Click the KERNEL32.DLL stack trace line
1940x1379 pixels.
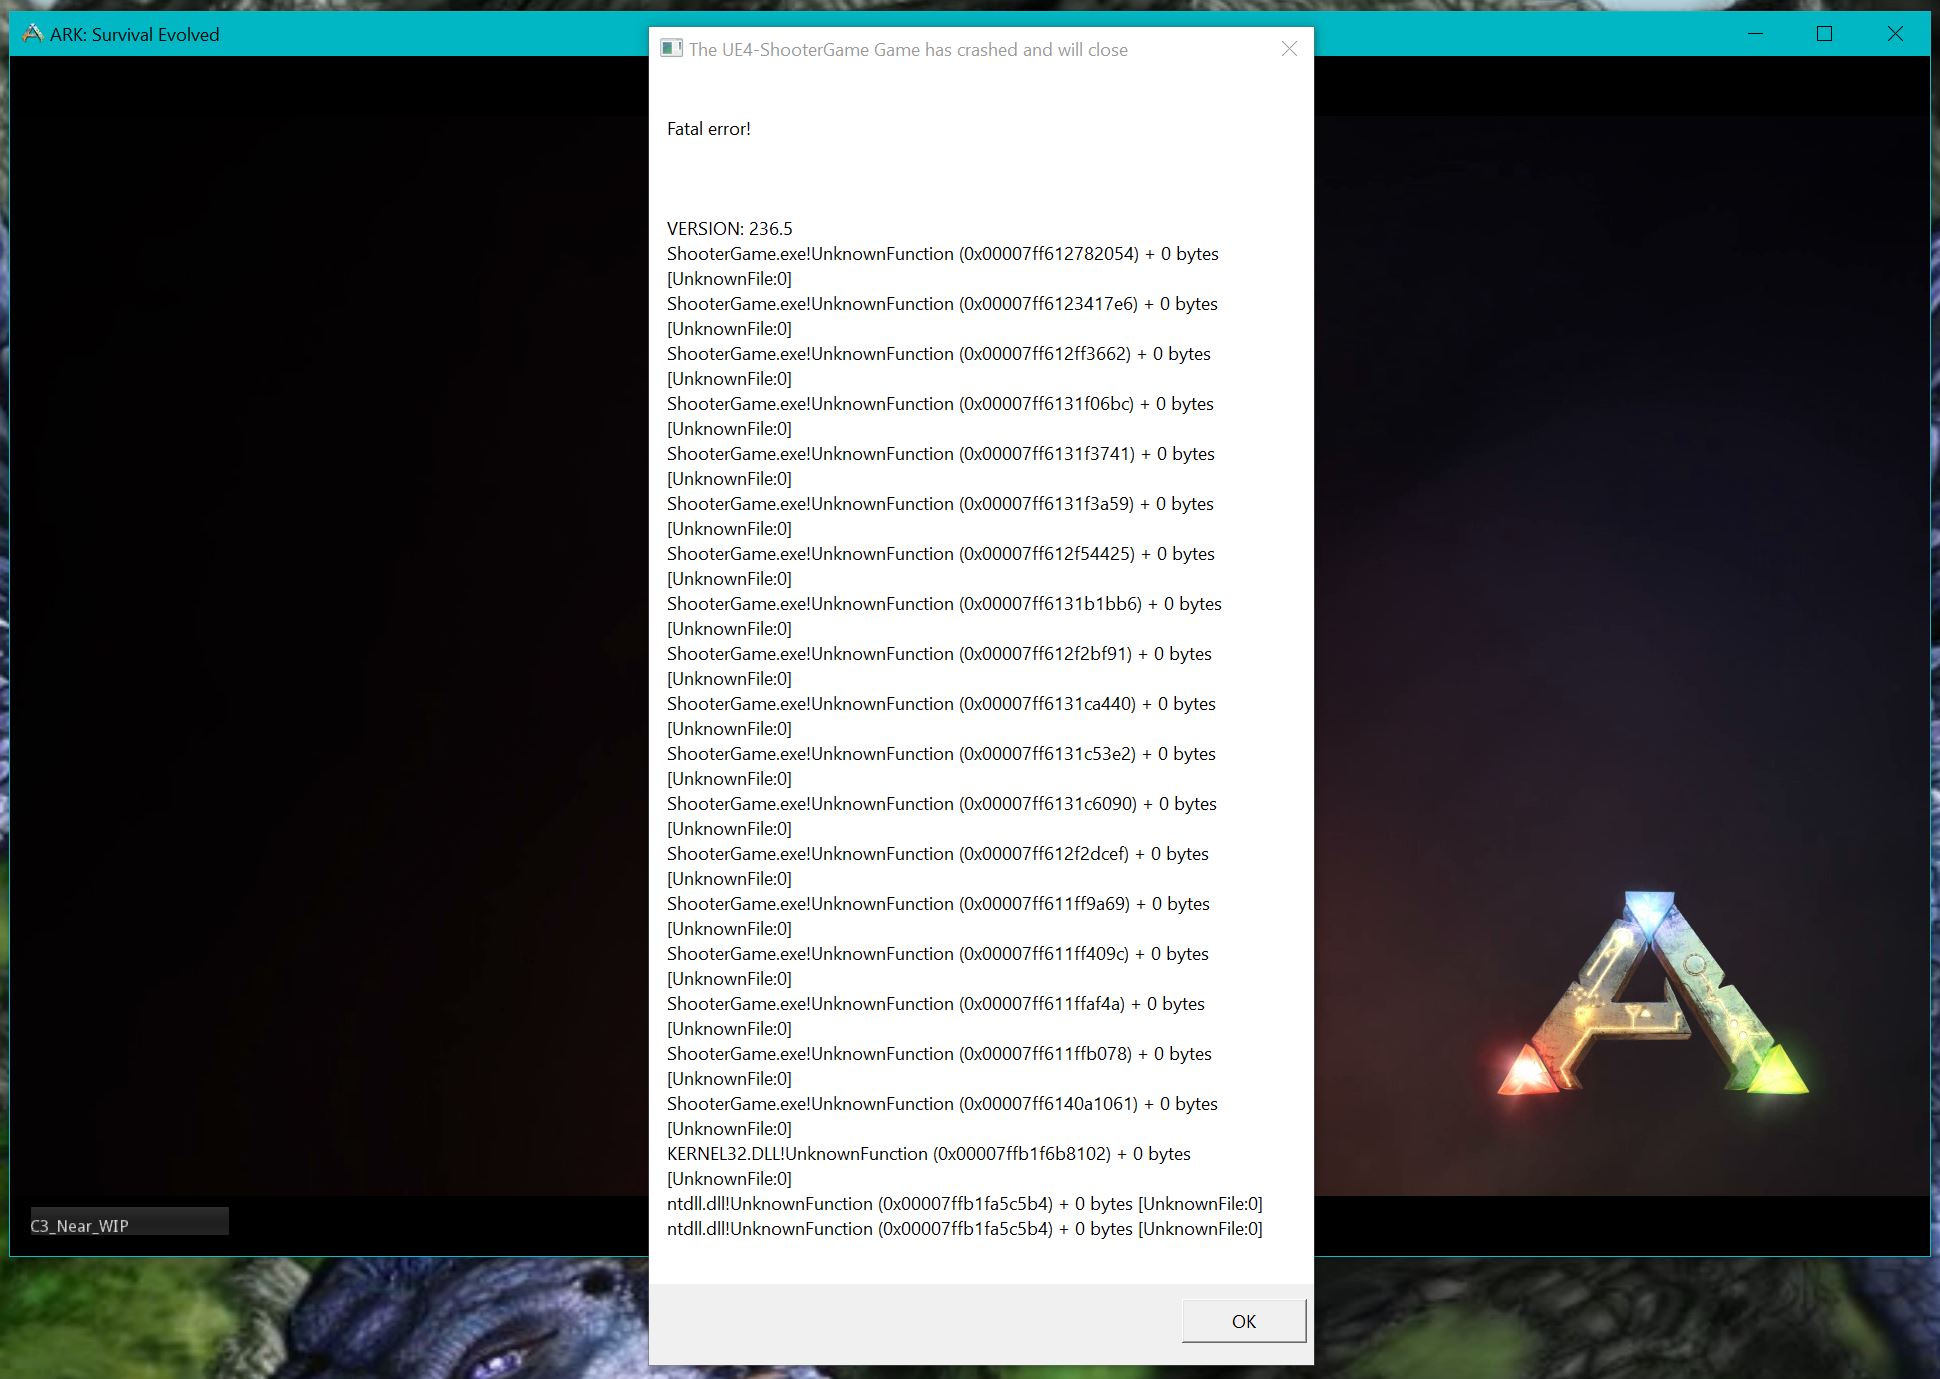928,1154
